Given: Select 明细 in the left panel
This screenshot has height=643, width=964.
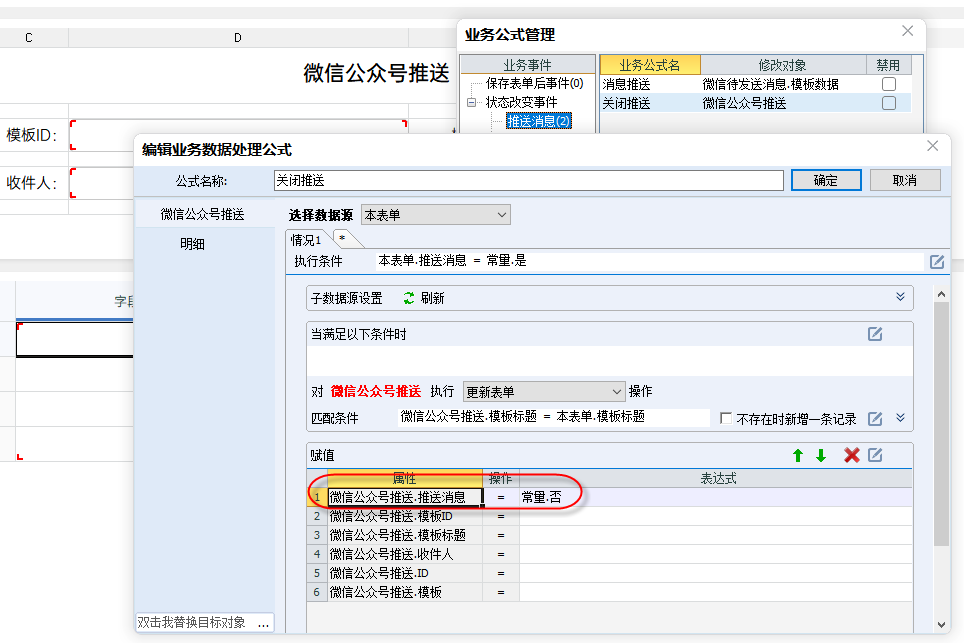Looking at the screenshot, I should tap(192, 244).
